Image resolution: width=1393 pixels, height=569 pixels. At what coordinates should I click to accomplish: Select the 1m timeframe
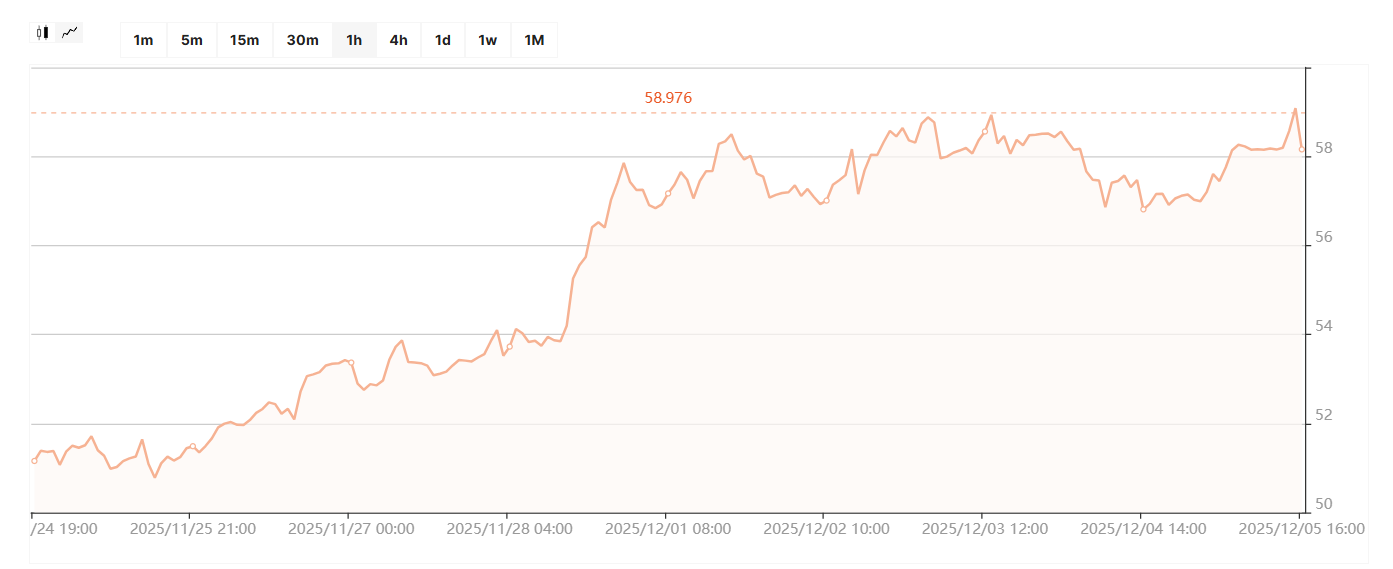pos(143,40)
